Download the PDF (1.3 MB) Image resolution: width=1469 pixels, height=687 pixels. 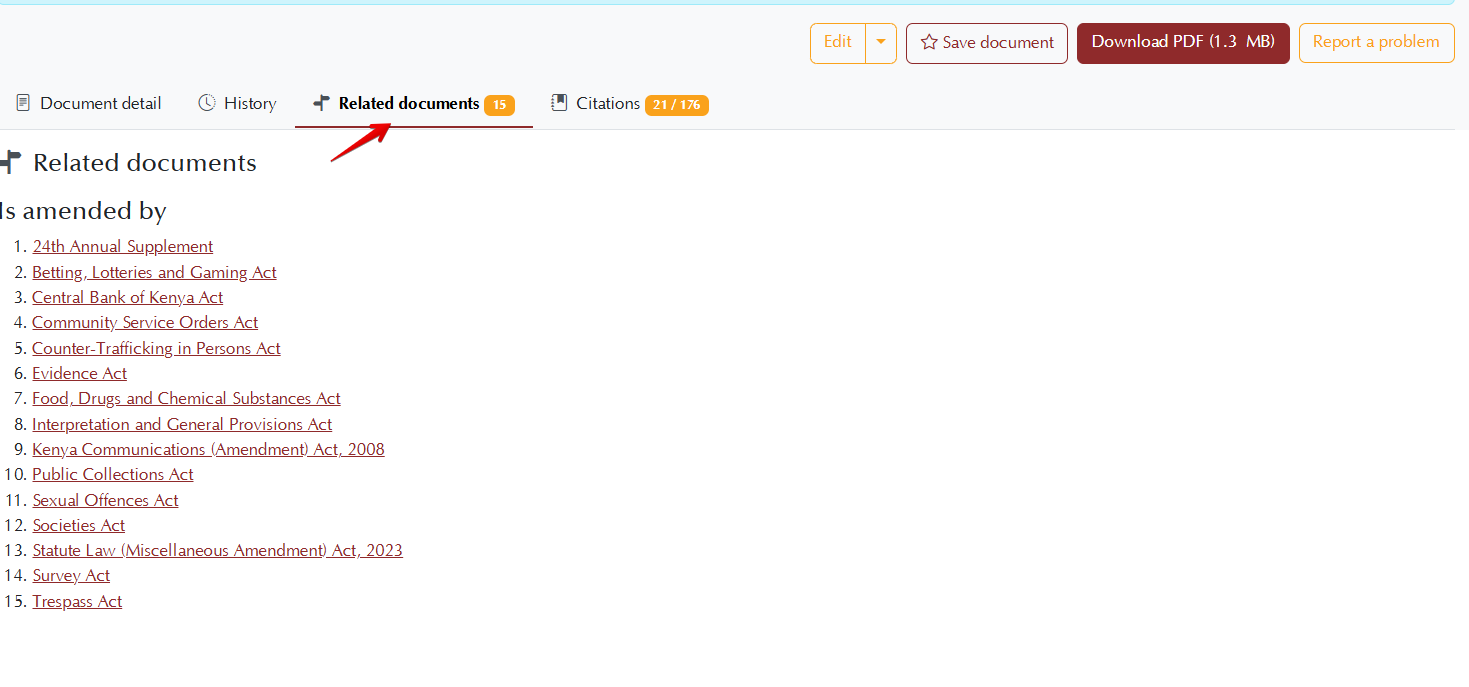(x=1182, y=43)
